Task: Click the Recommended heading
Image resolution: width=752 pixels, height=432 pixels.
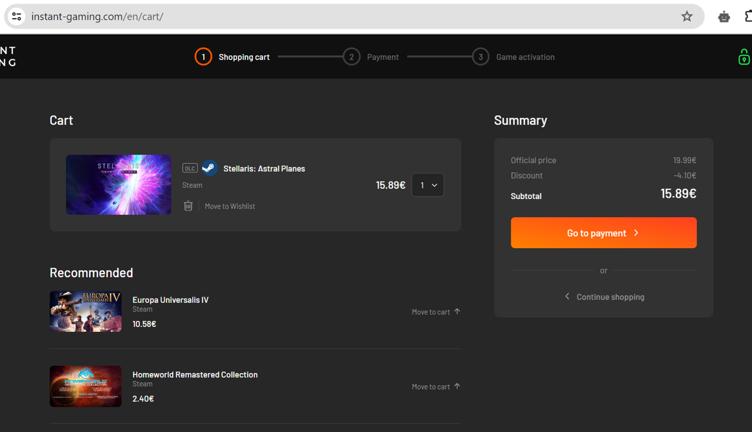Action: (91, 273)
